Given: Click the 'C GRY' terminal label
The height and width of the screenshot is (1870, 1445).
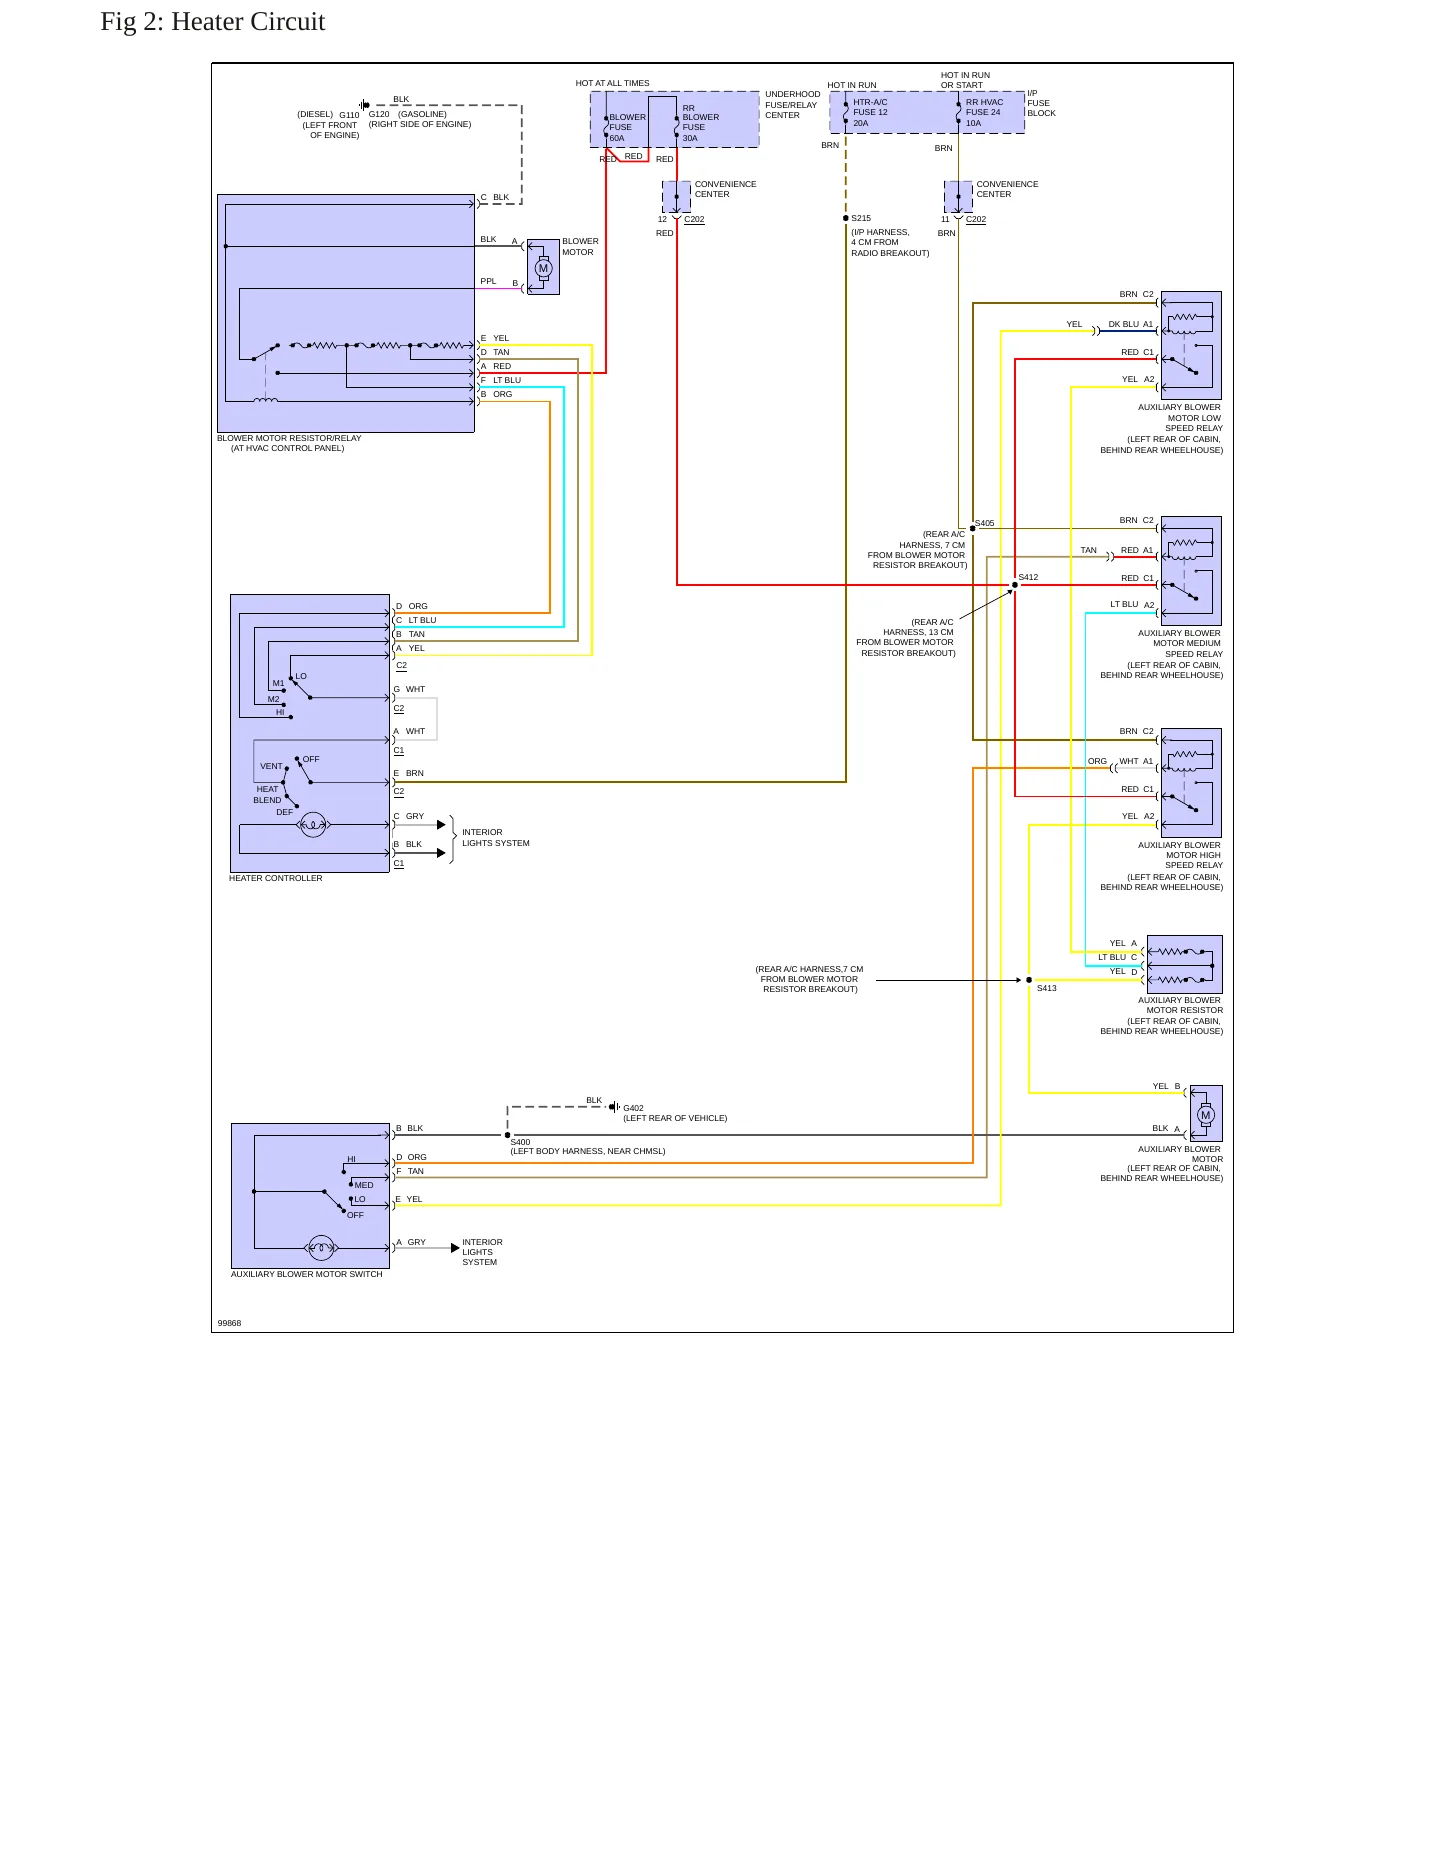Looking at the screenshot, I should [409, 816].
